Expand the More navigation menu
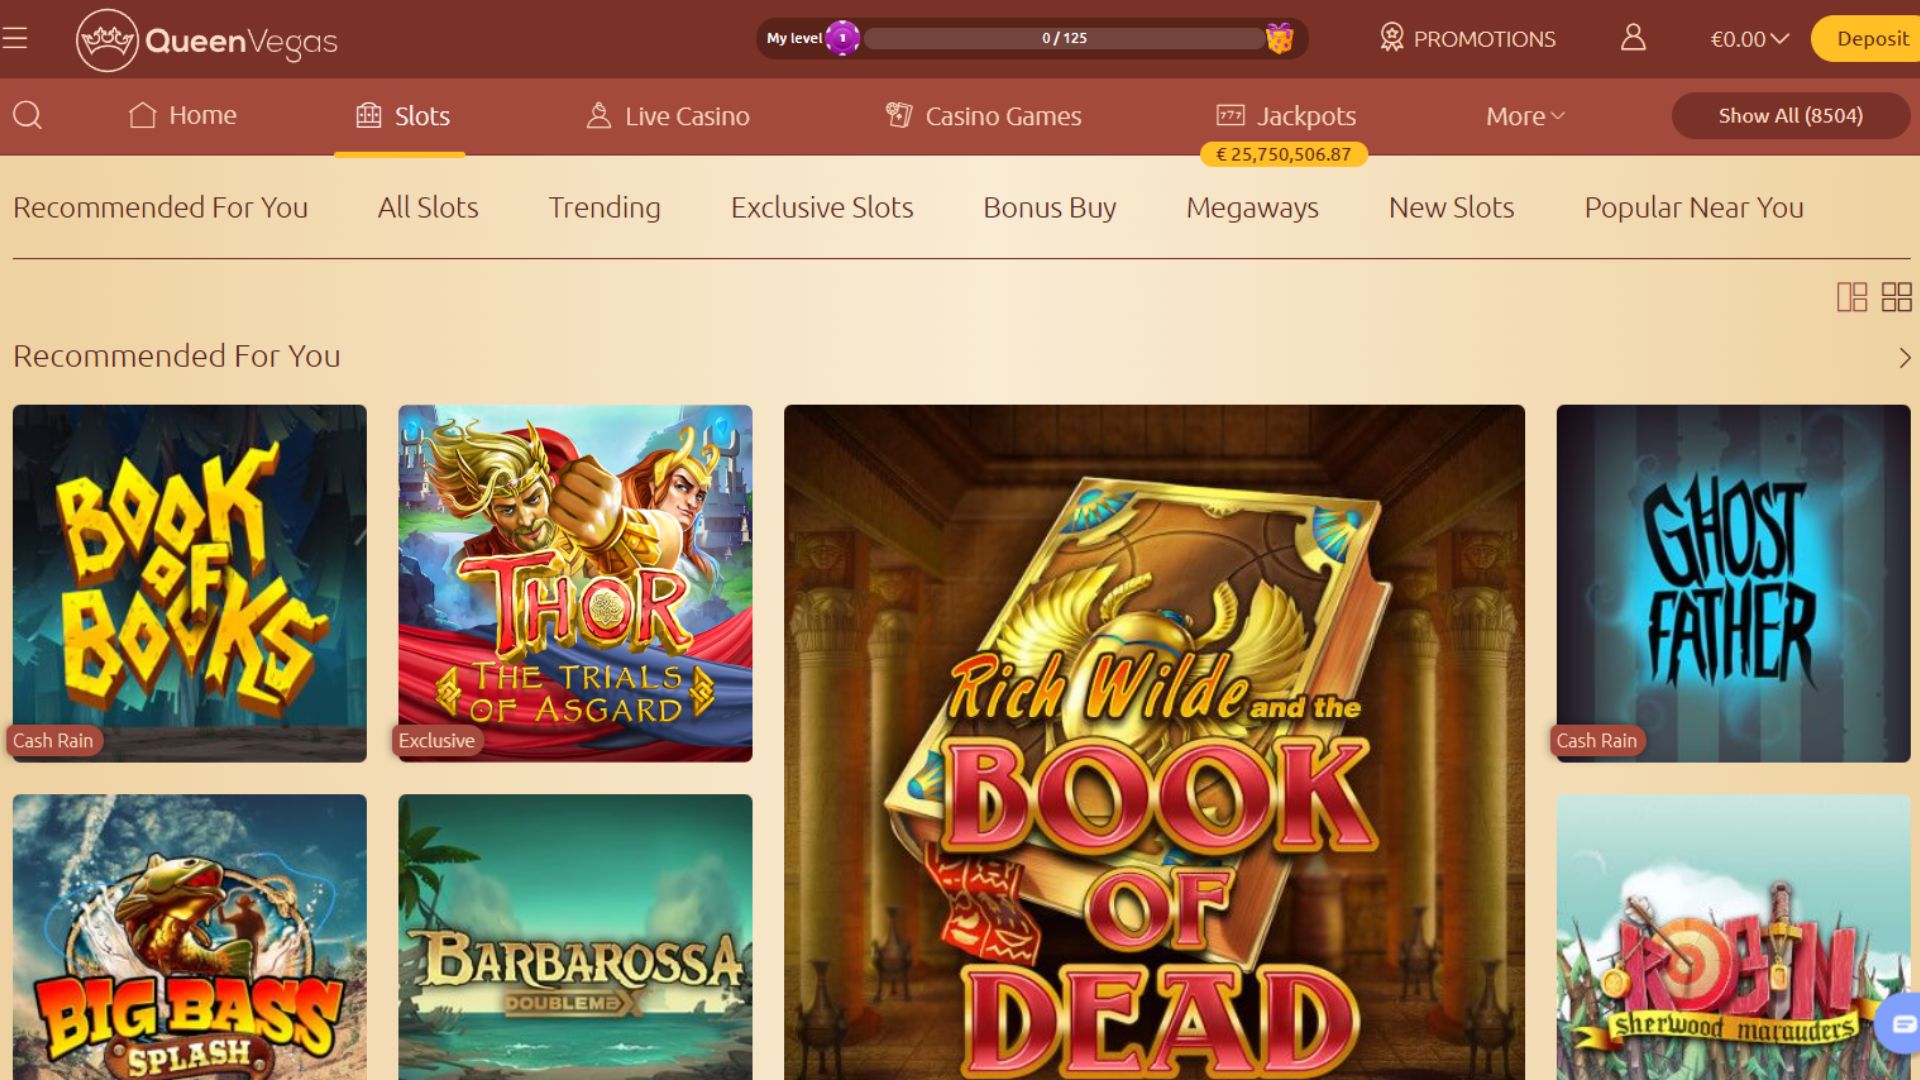Viewport: 1920px width, 1080px height. pos(1525,116)
